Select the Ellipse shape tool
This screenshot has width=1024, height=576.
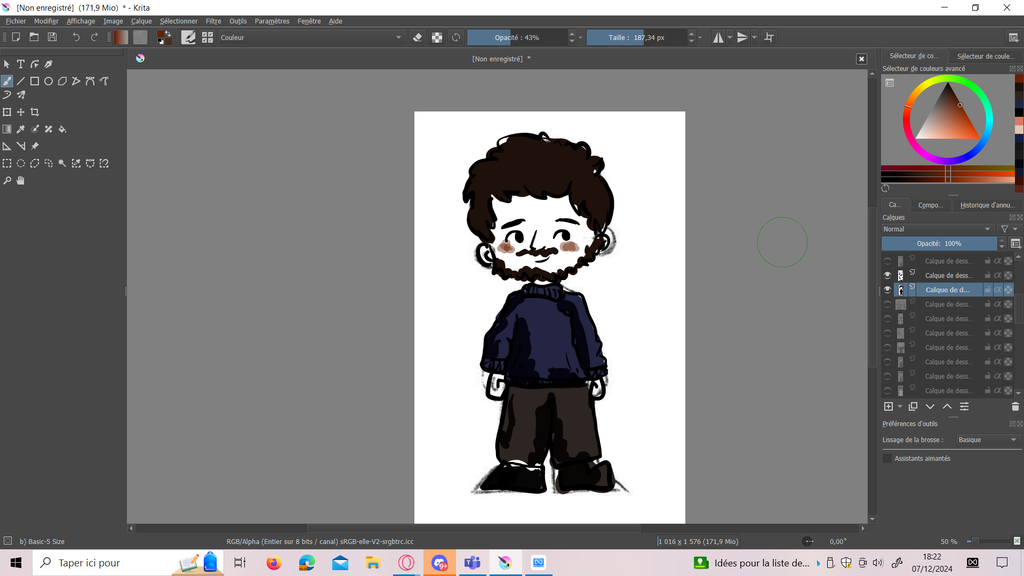pyautogui.click(x=48, y=81)
